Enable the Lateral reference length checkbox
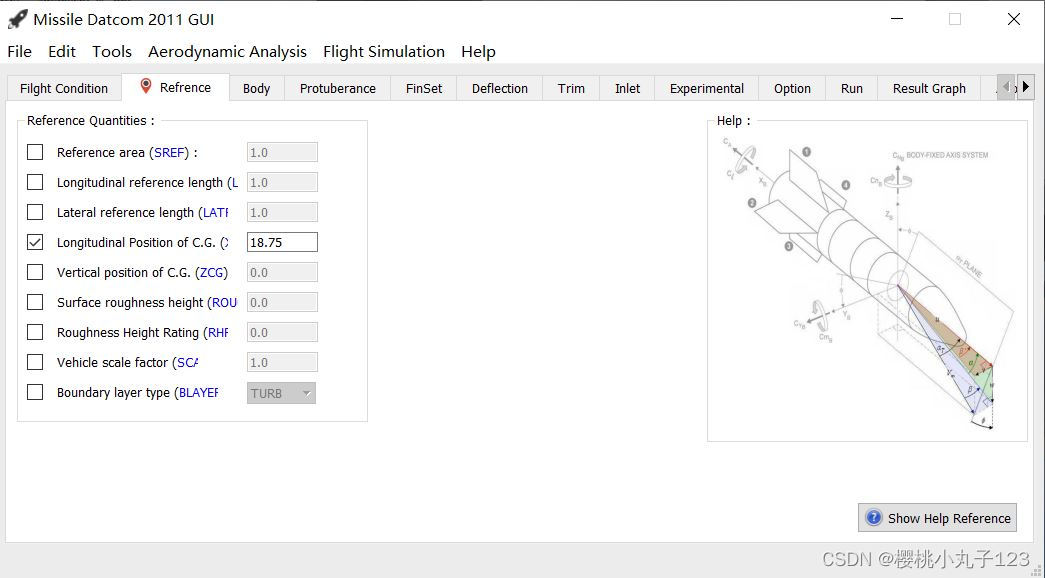The image size is (1045, 578). [x=35, y=212]
